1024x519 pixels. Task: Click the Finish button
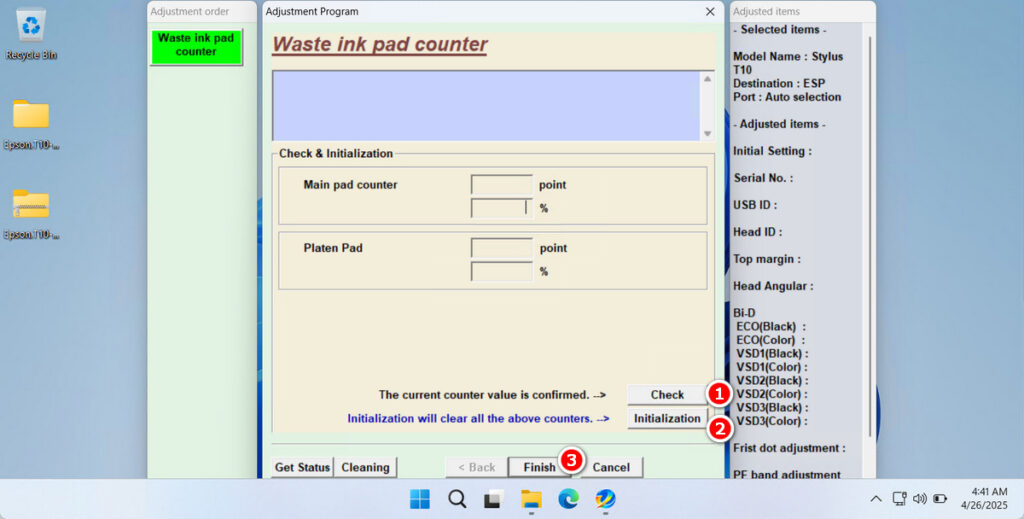tap(539, 467)
